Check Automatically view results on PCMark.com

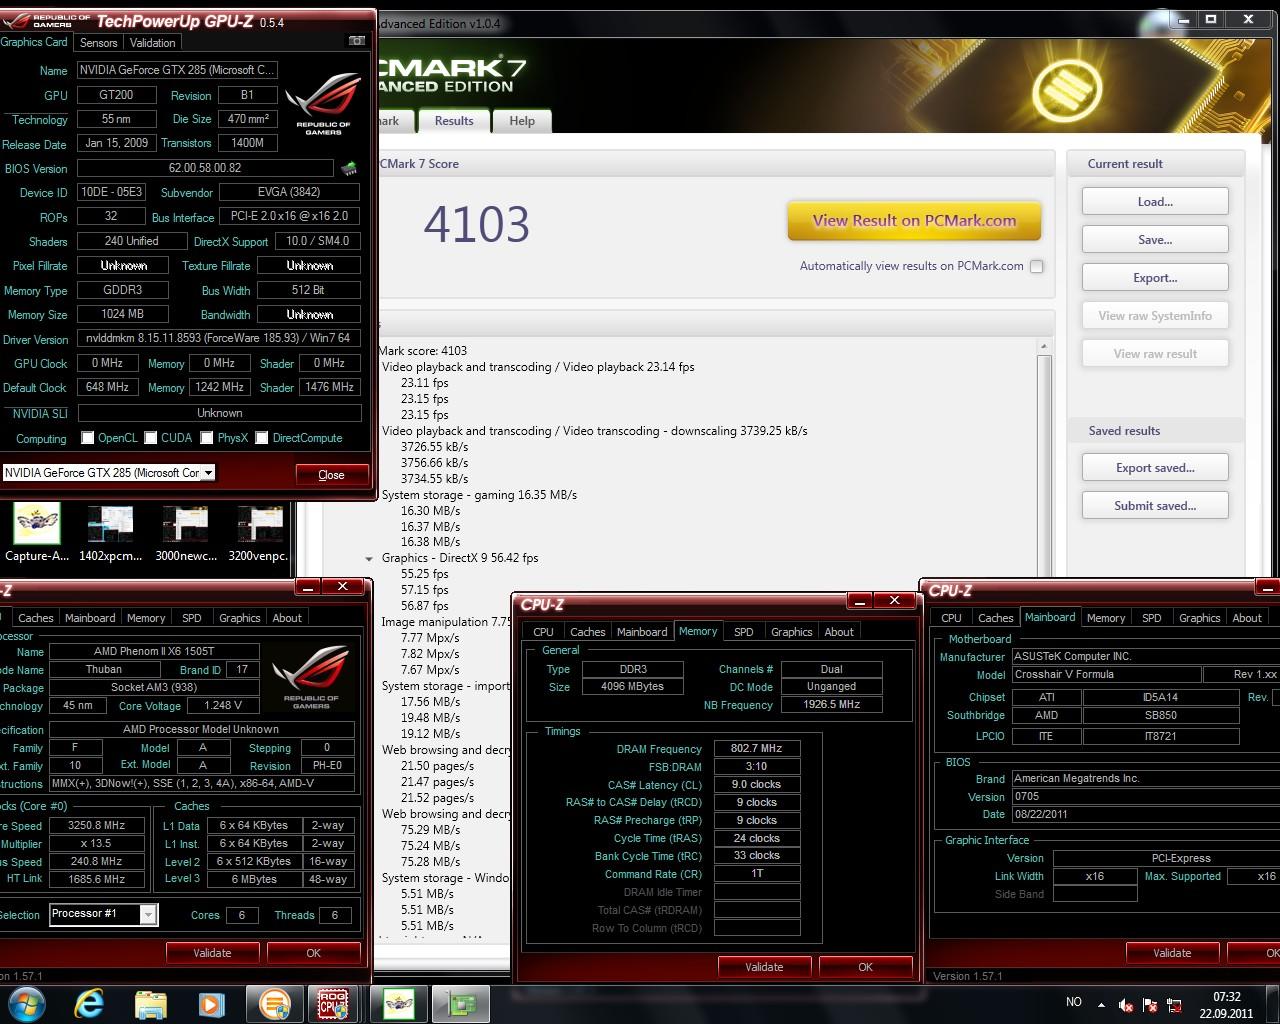point(1037,266)
